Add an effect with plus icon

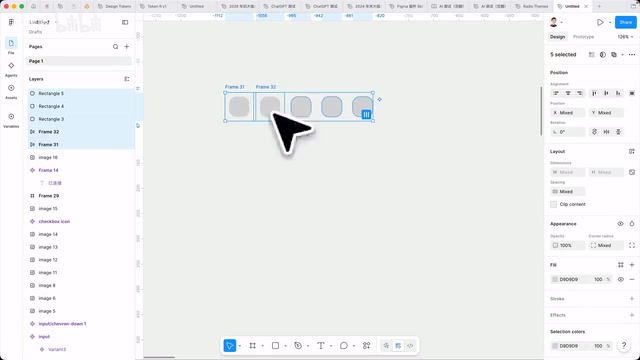point(631,315)
